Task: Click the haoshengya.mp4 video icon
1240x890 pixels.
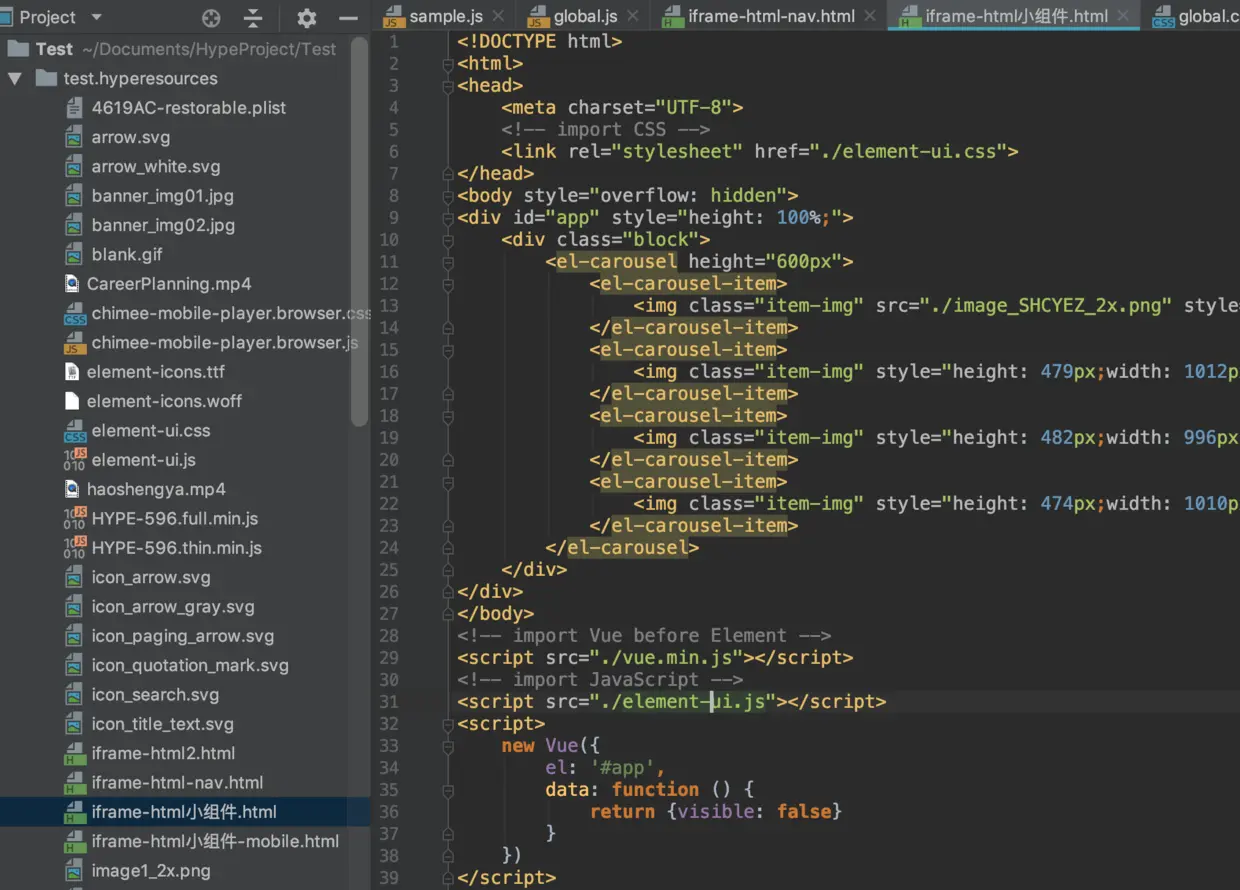Action: click(x=72, y=489)
